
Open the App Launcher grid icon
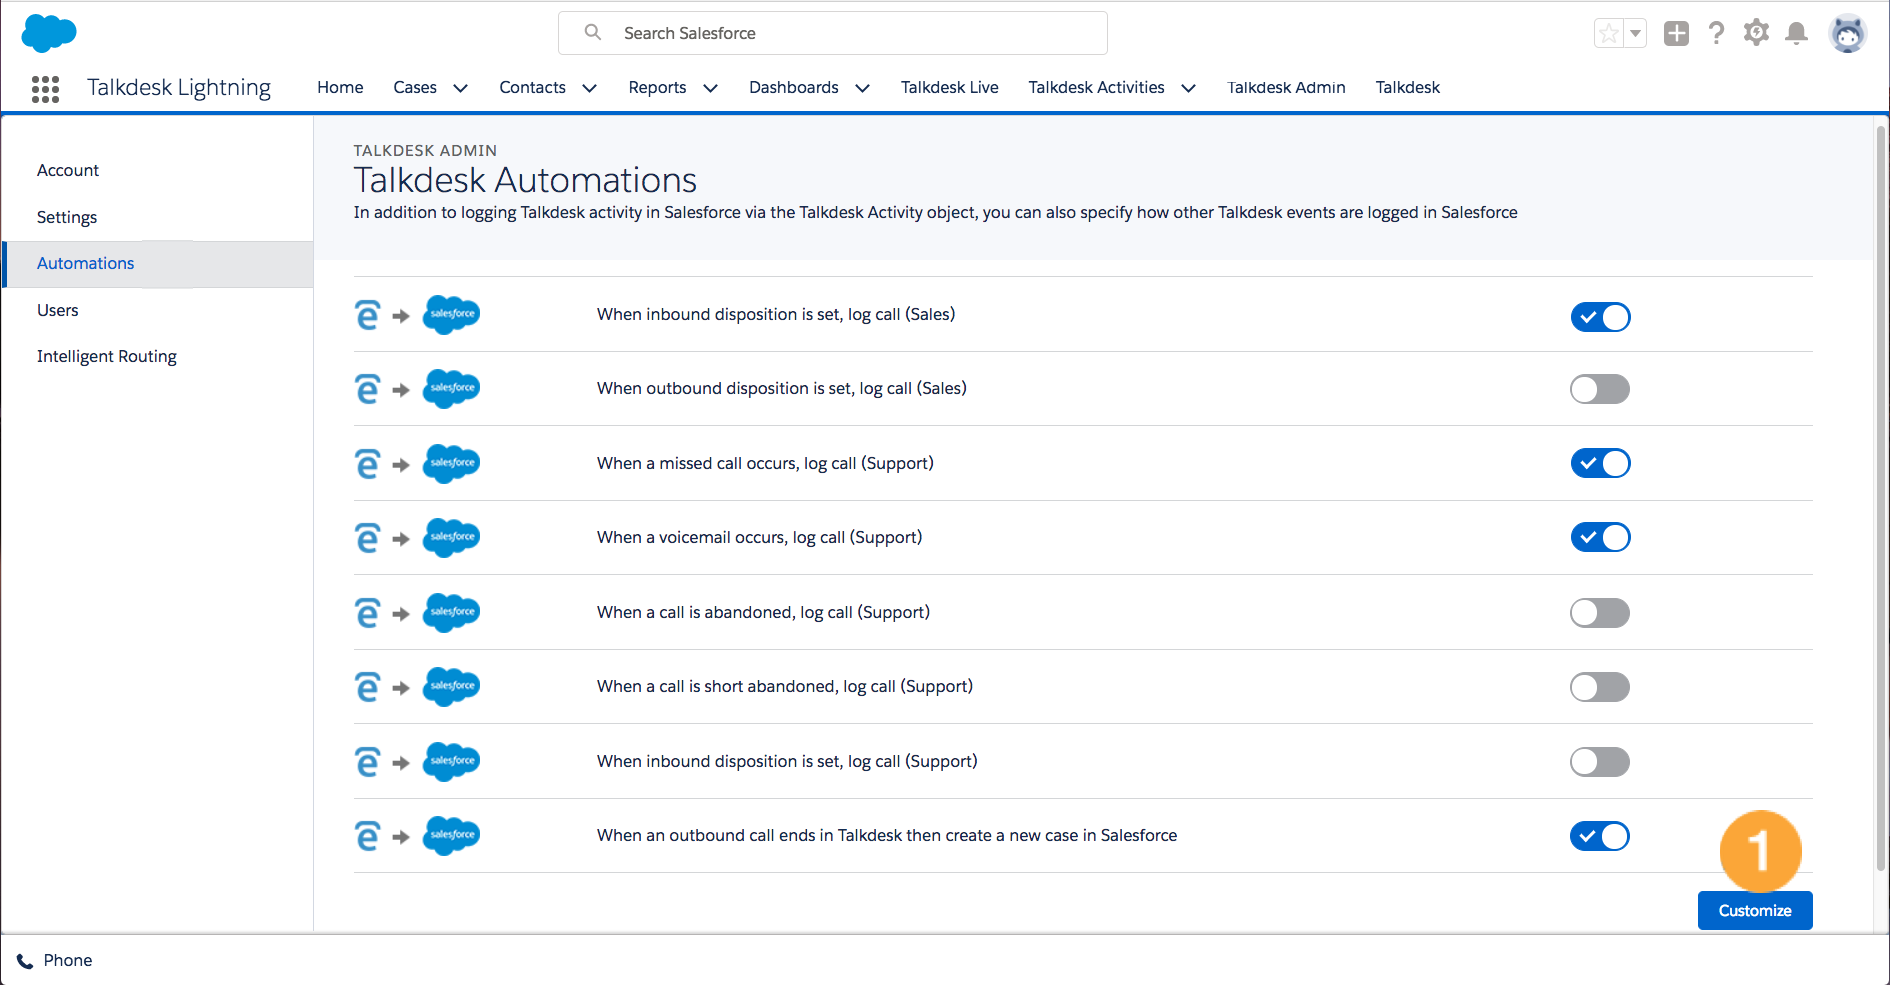click(x=45, y=89)
